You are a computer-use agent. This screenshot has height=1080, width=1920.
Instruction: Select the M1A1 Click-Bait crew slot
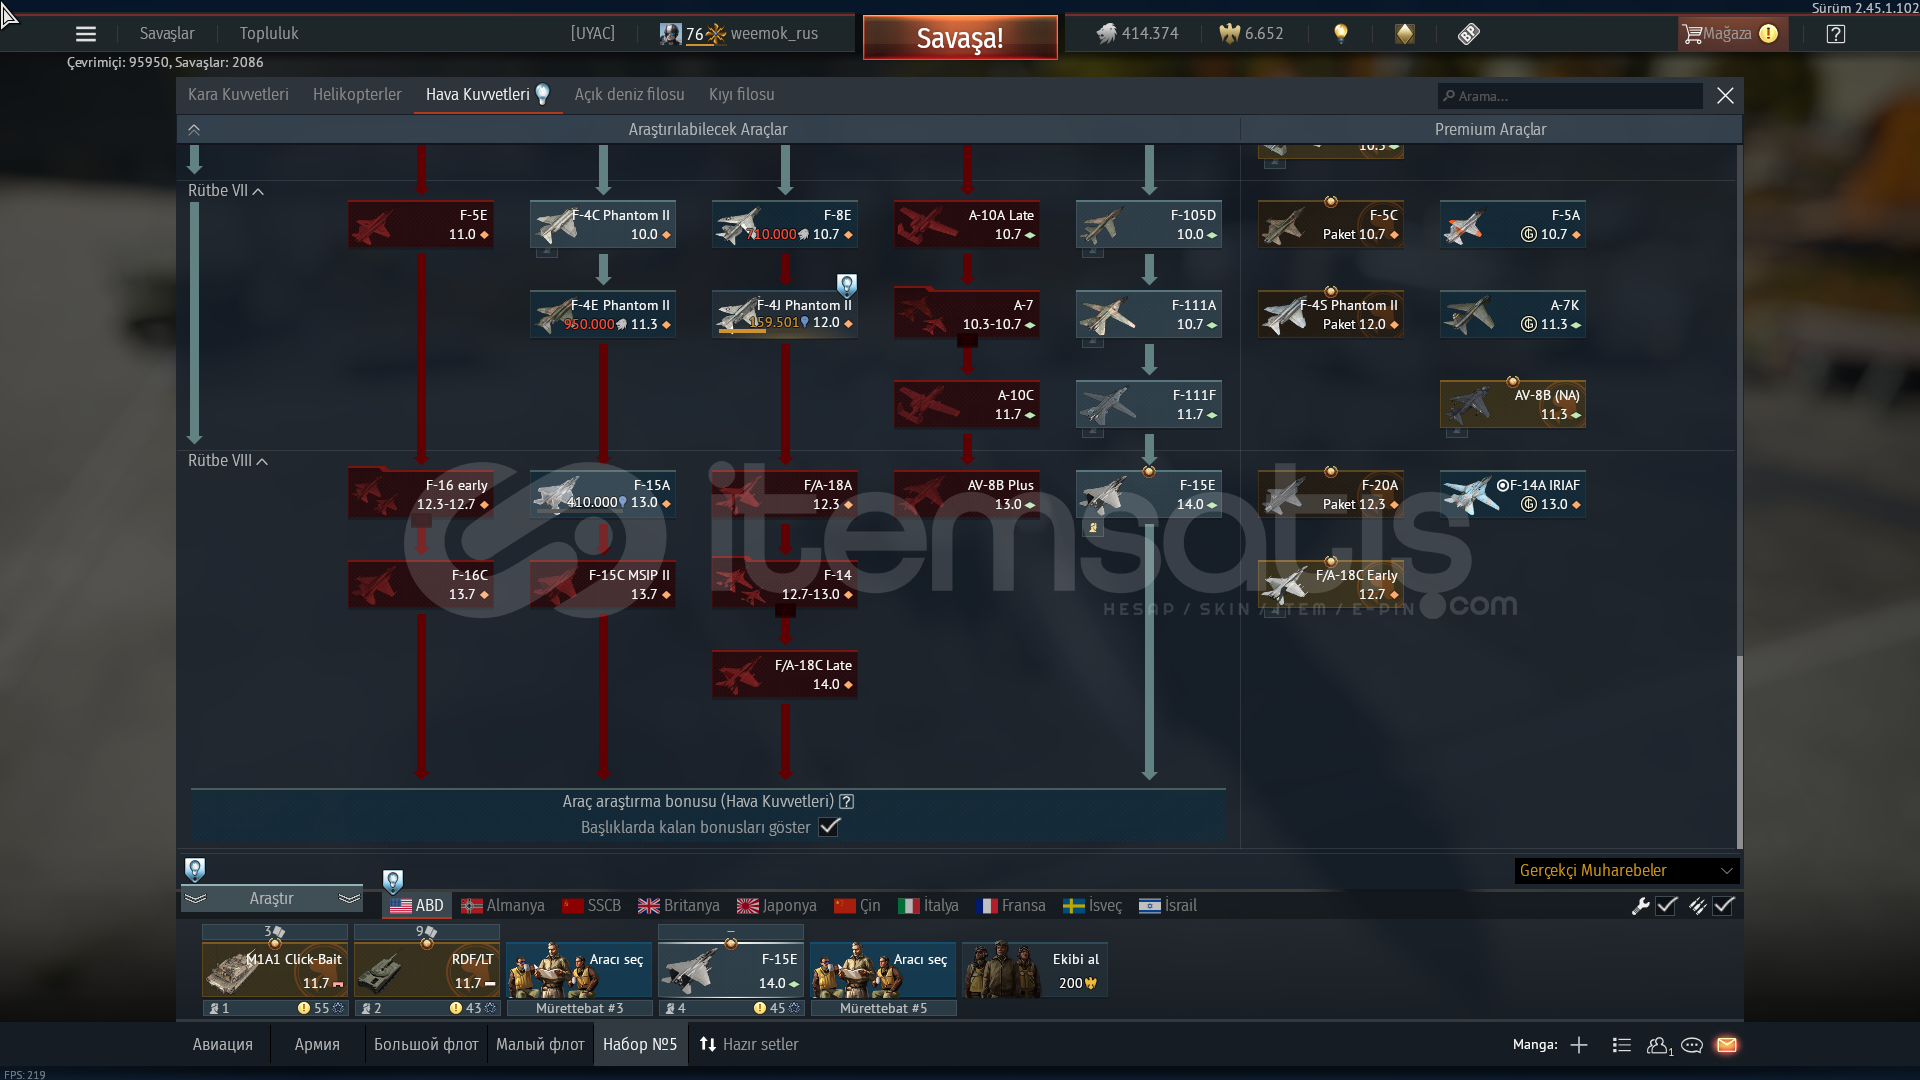pyautogui.click(x=275, y=970)
